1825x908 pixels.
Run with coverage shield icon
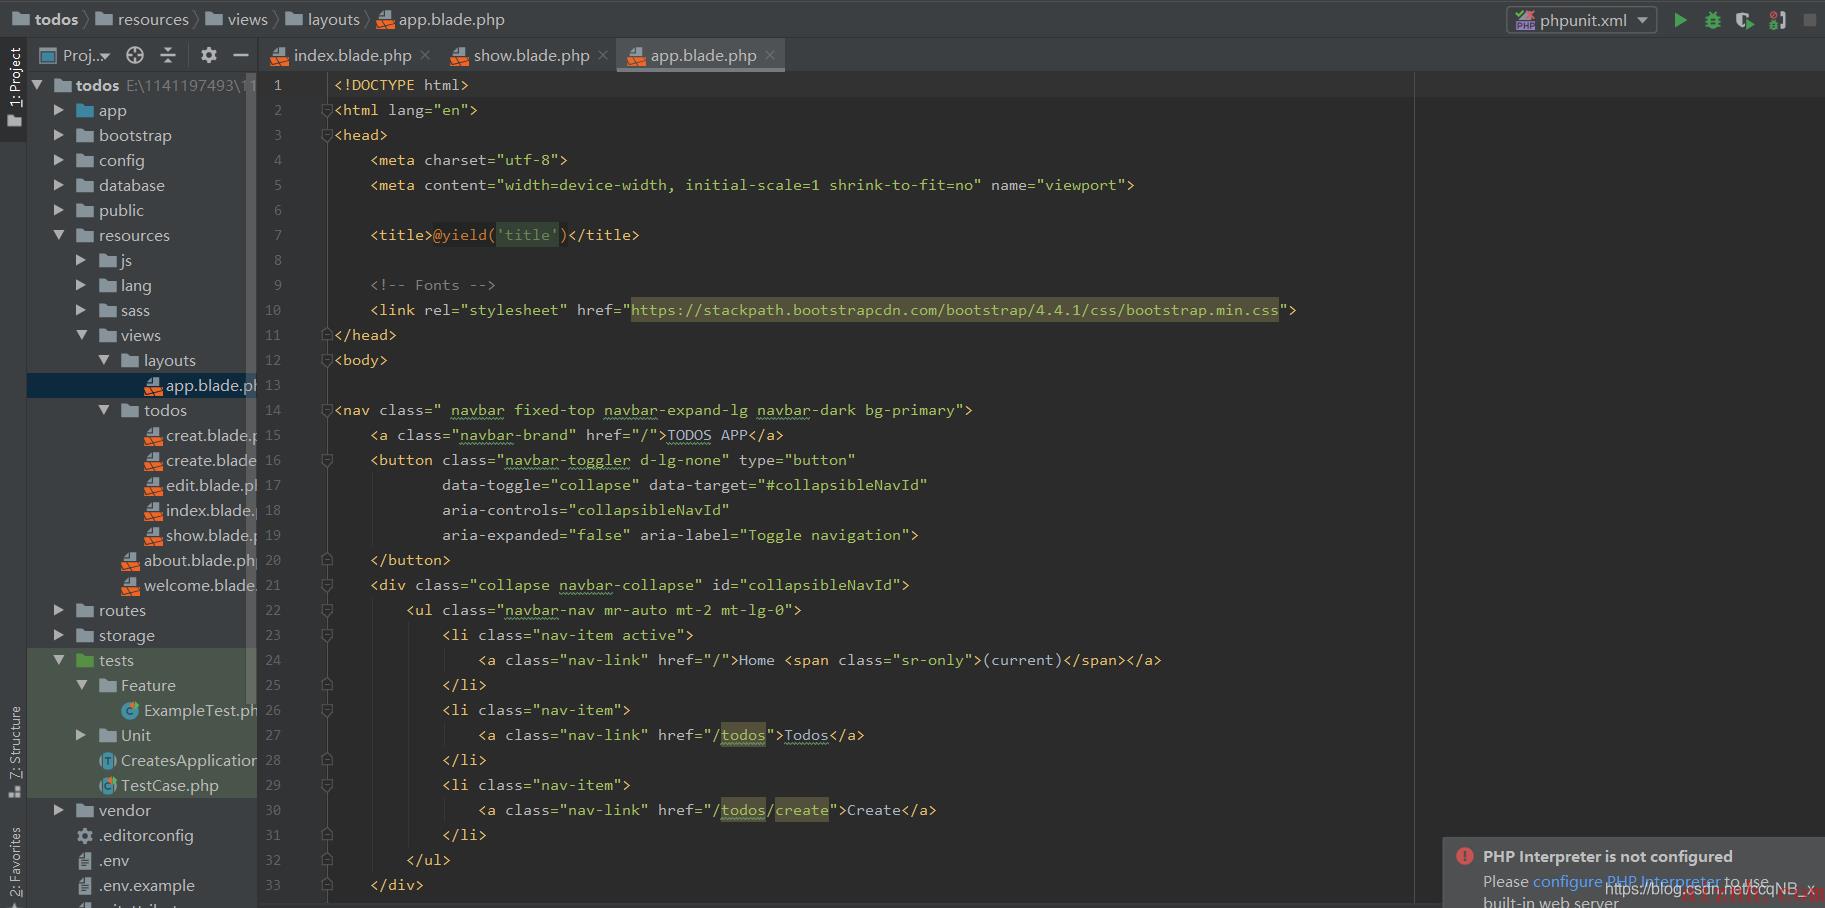1745,20
